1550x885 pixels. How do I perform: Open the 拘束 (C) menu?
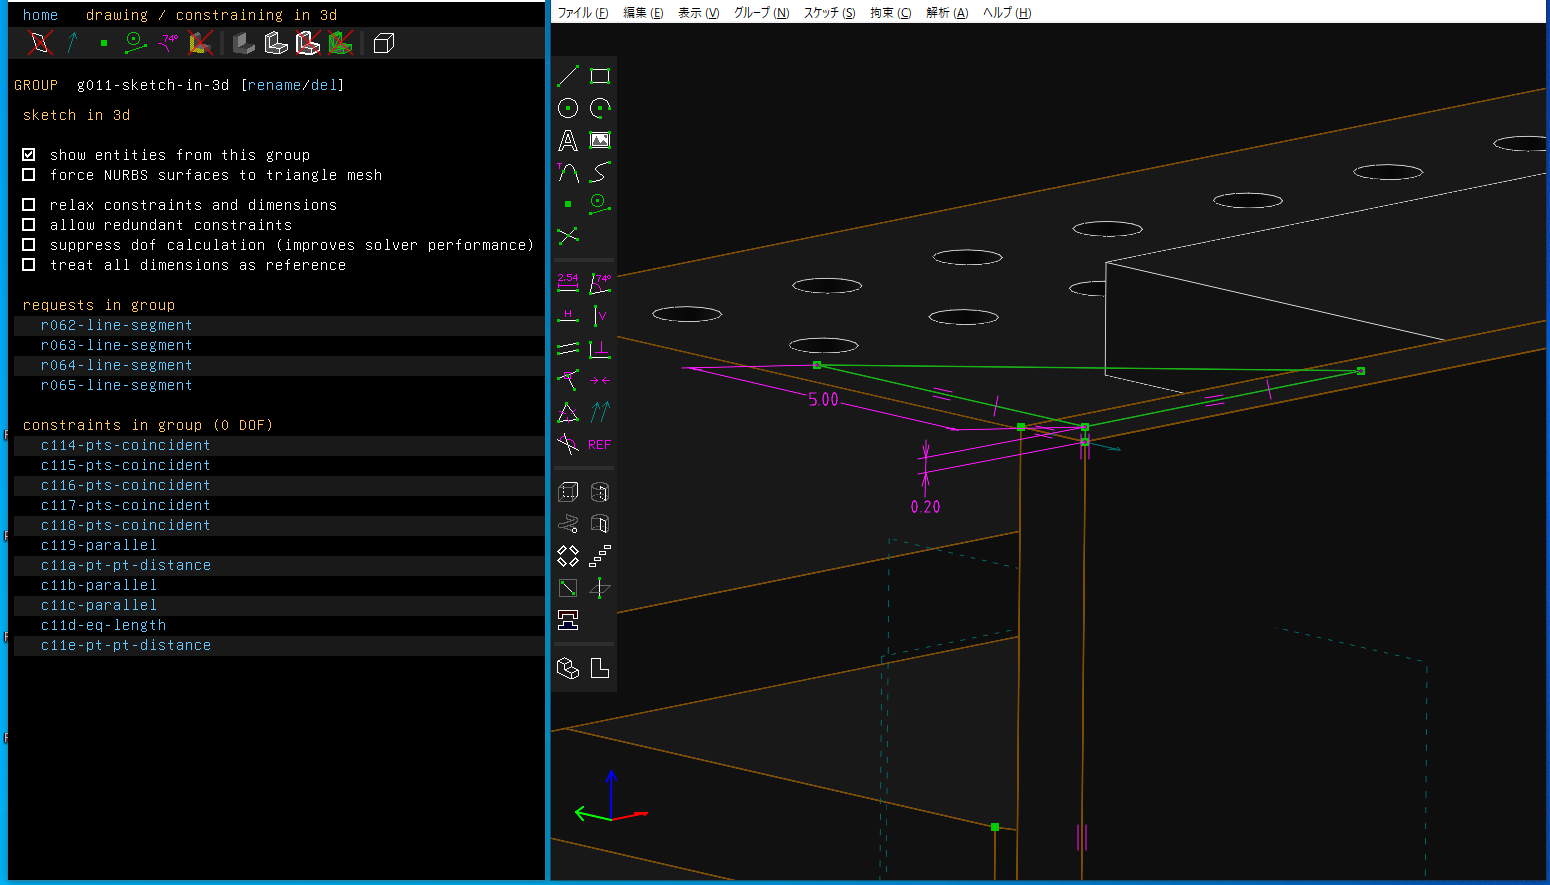[890, 13]
